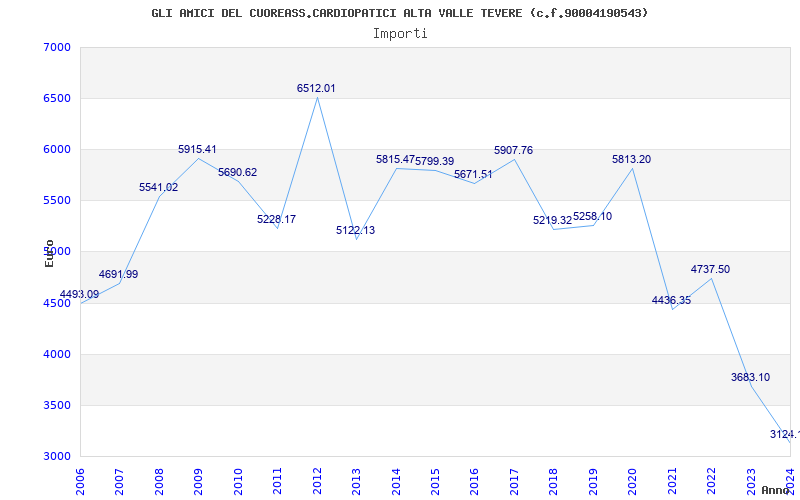Viewport: 800px width, 500px height.
Task: Click the 2019 year label
Action: (x=593, y=480)
